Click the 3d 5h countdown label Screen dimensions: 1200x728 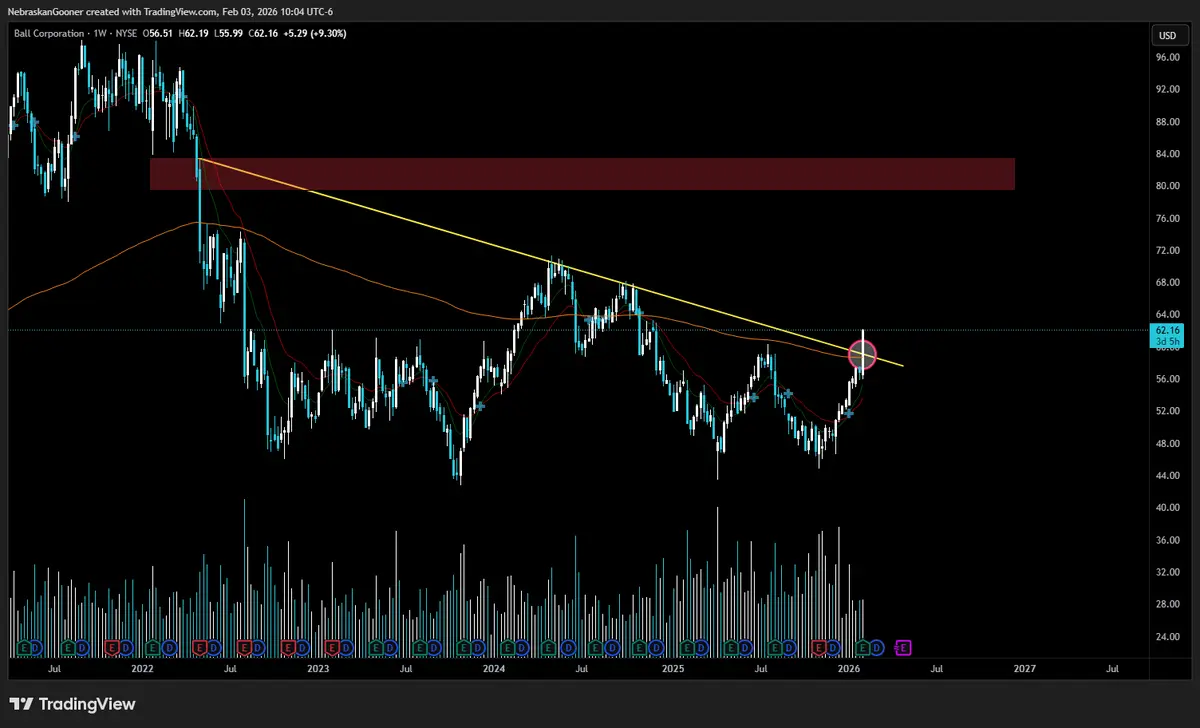[1167, 342]
